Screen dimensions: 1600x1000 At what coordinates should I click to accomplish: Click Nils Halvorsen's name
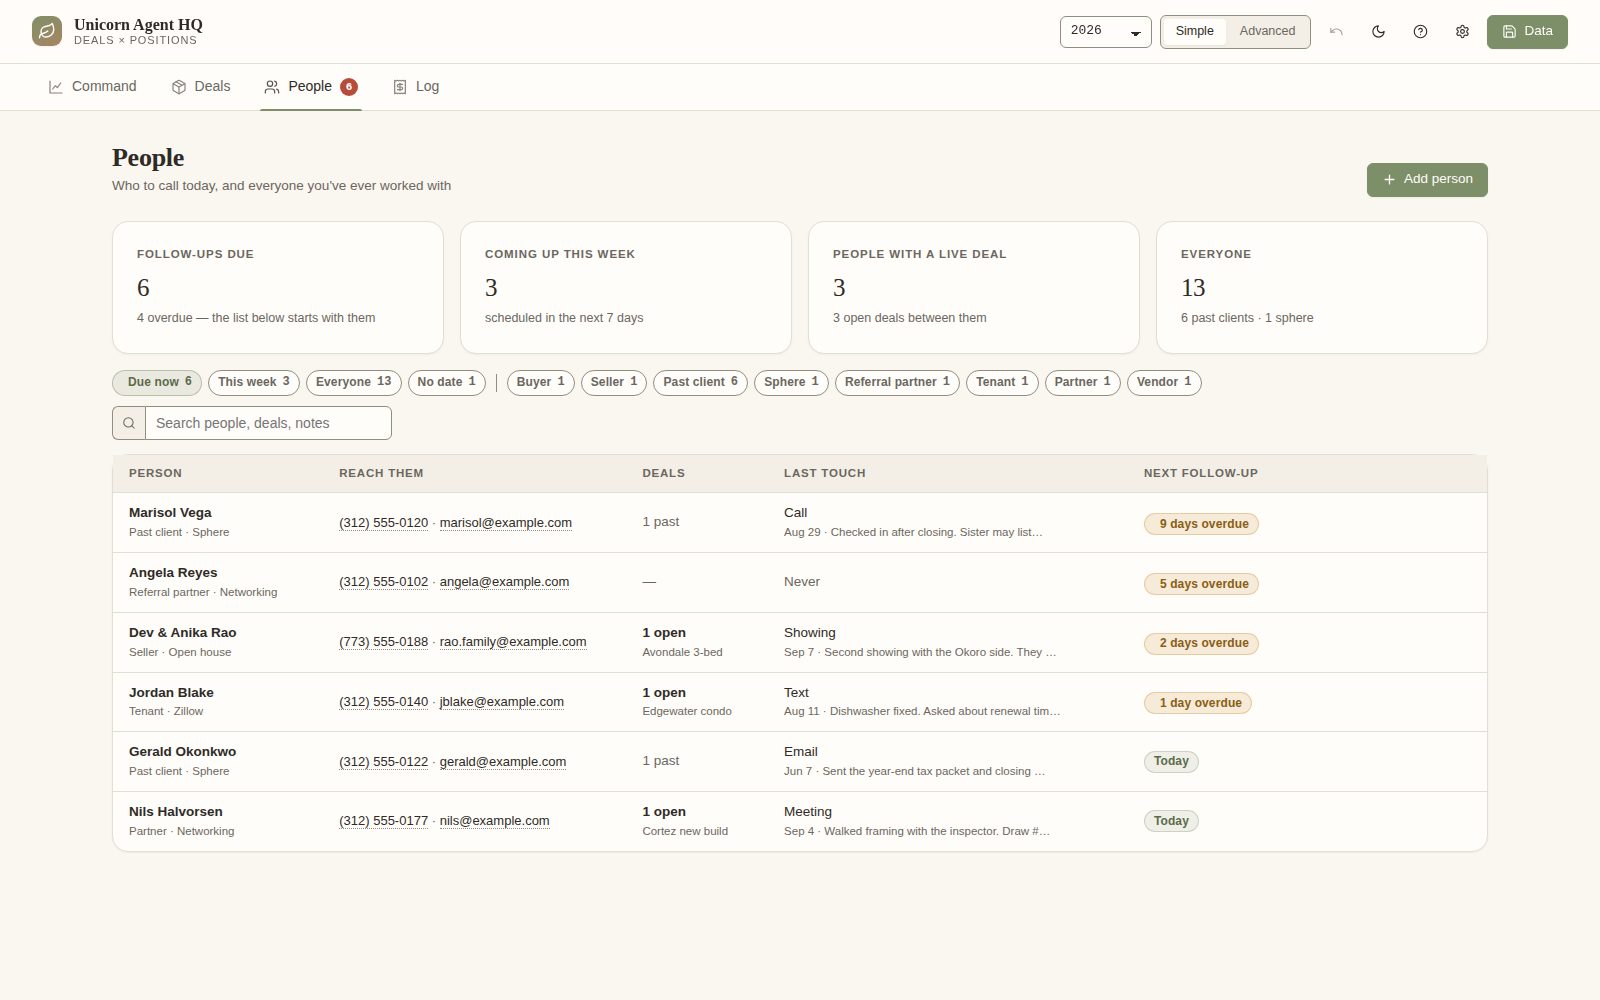(x=176, y=812)
